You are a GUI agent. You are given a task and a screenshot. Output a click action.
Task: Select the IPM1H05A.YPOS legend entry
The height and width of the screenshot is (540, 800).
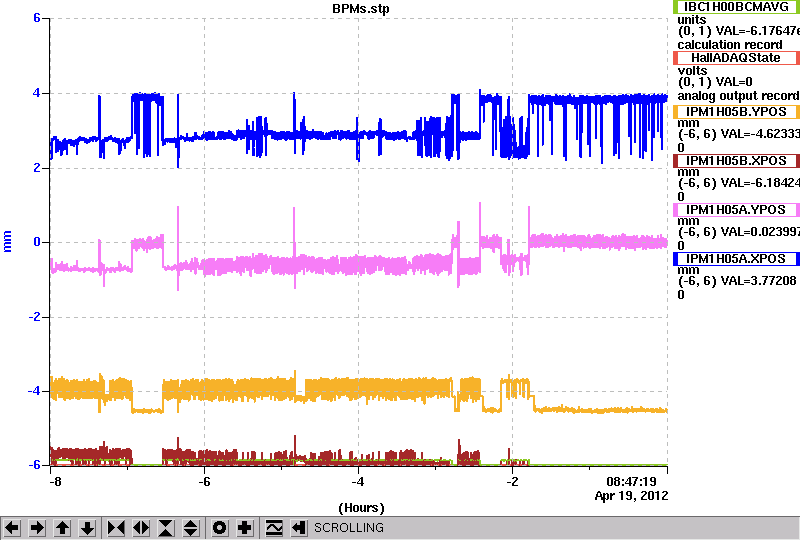735,210
